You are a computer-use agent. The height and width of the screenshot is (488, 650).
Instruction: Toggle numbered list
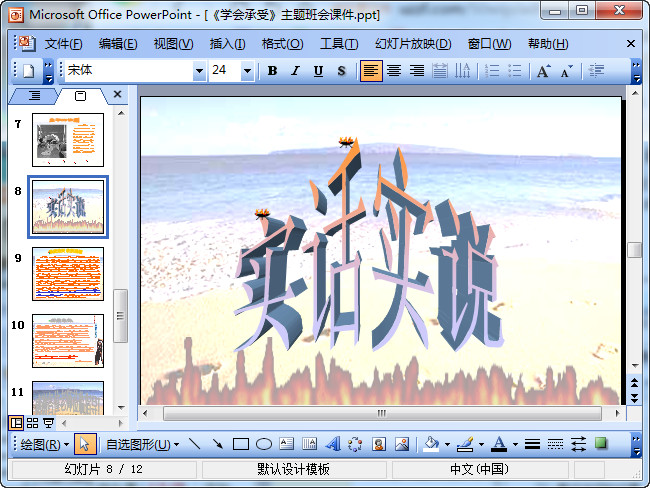tap(492, 71)
